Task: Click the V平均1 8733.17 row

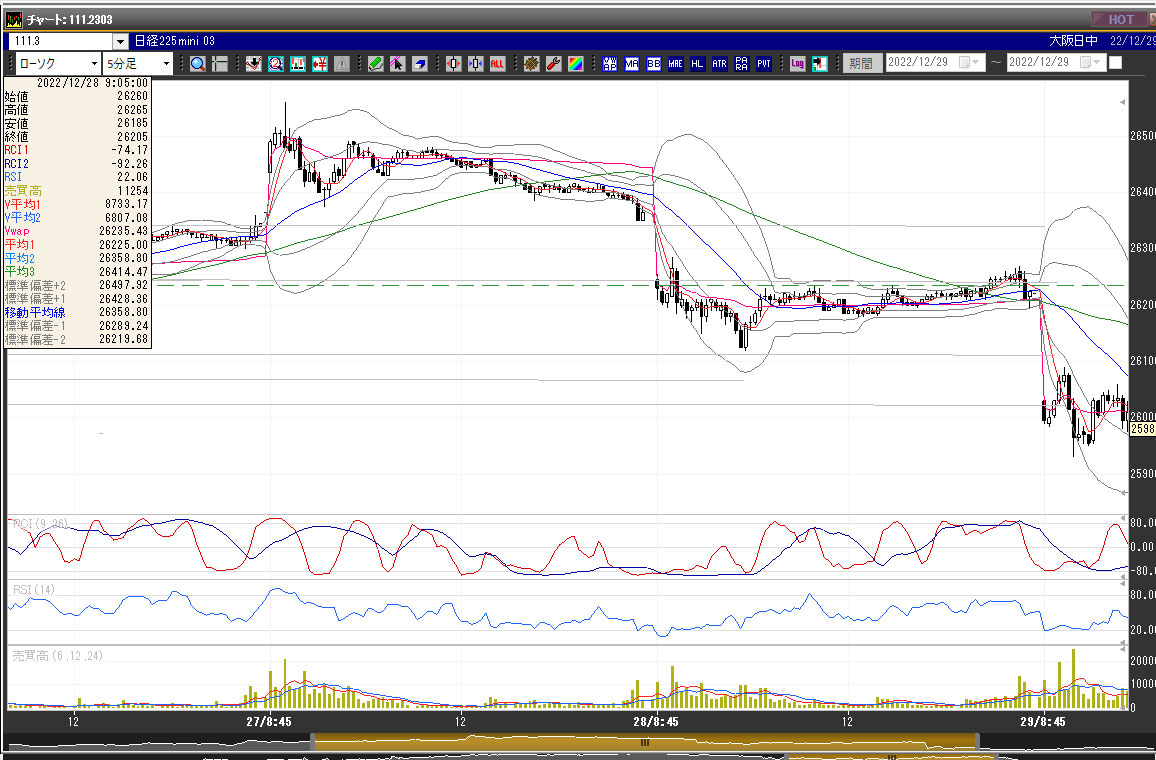Action: coord(77,204)
